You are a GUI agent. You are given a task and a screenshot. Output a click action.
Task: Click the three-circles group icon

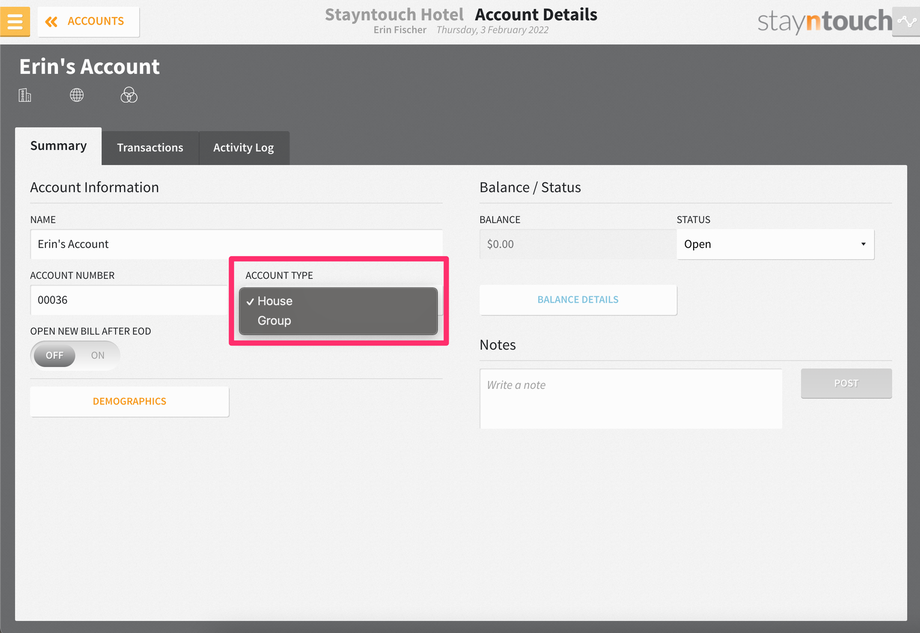129,95
